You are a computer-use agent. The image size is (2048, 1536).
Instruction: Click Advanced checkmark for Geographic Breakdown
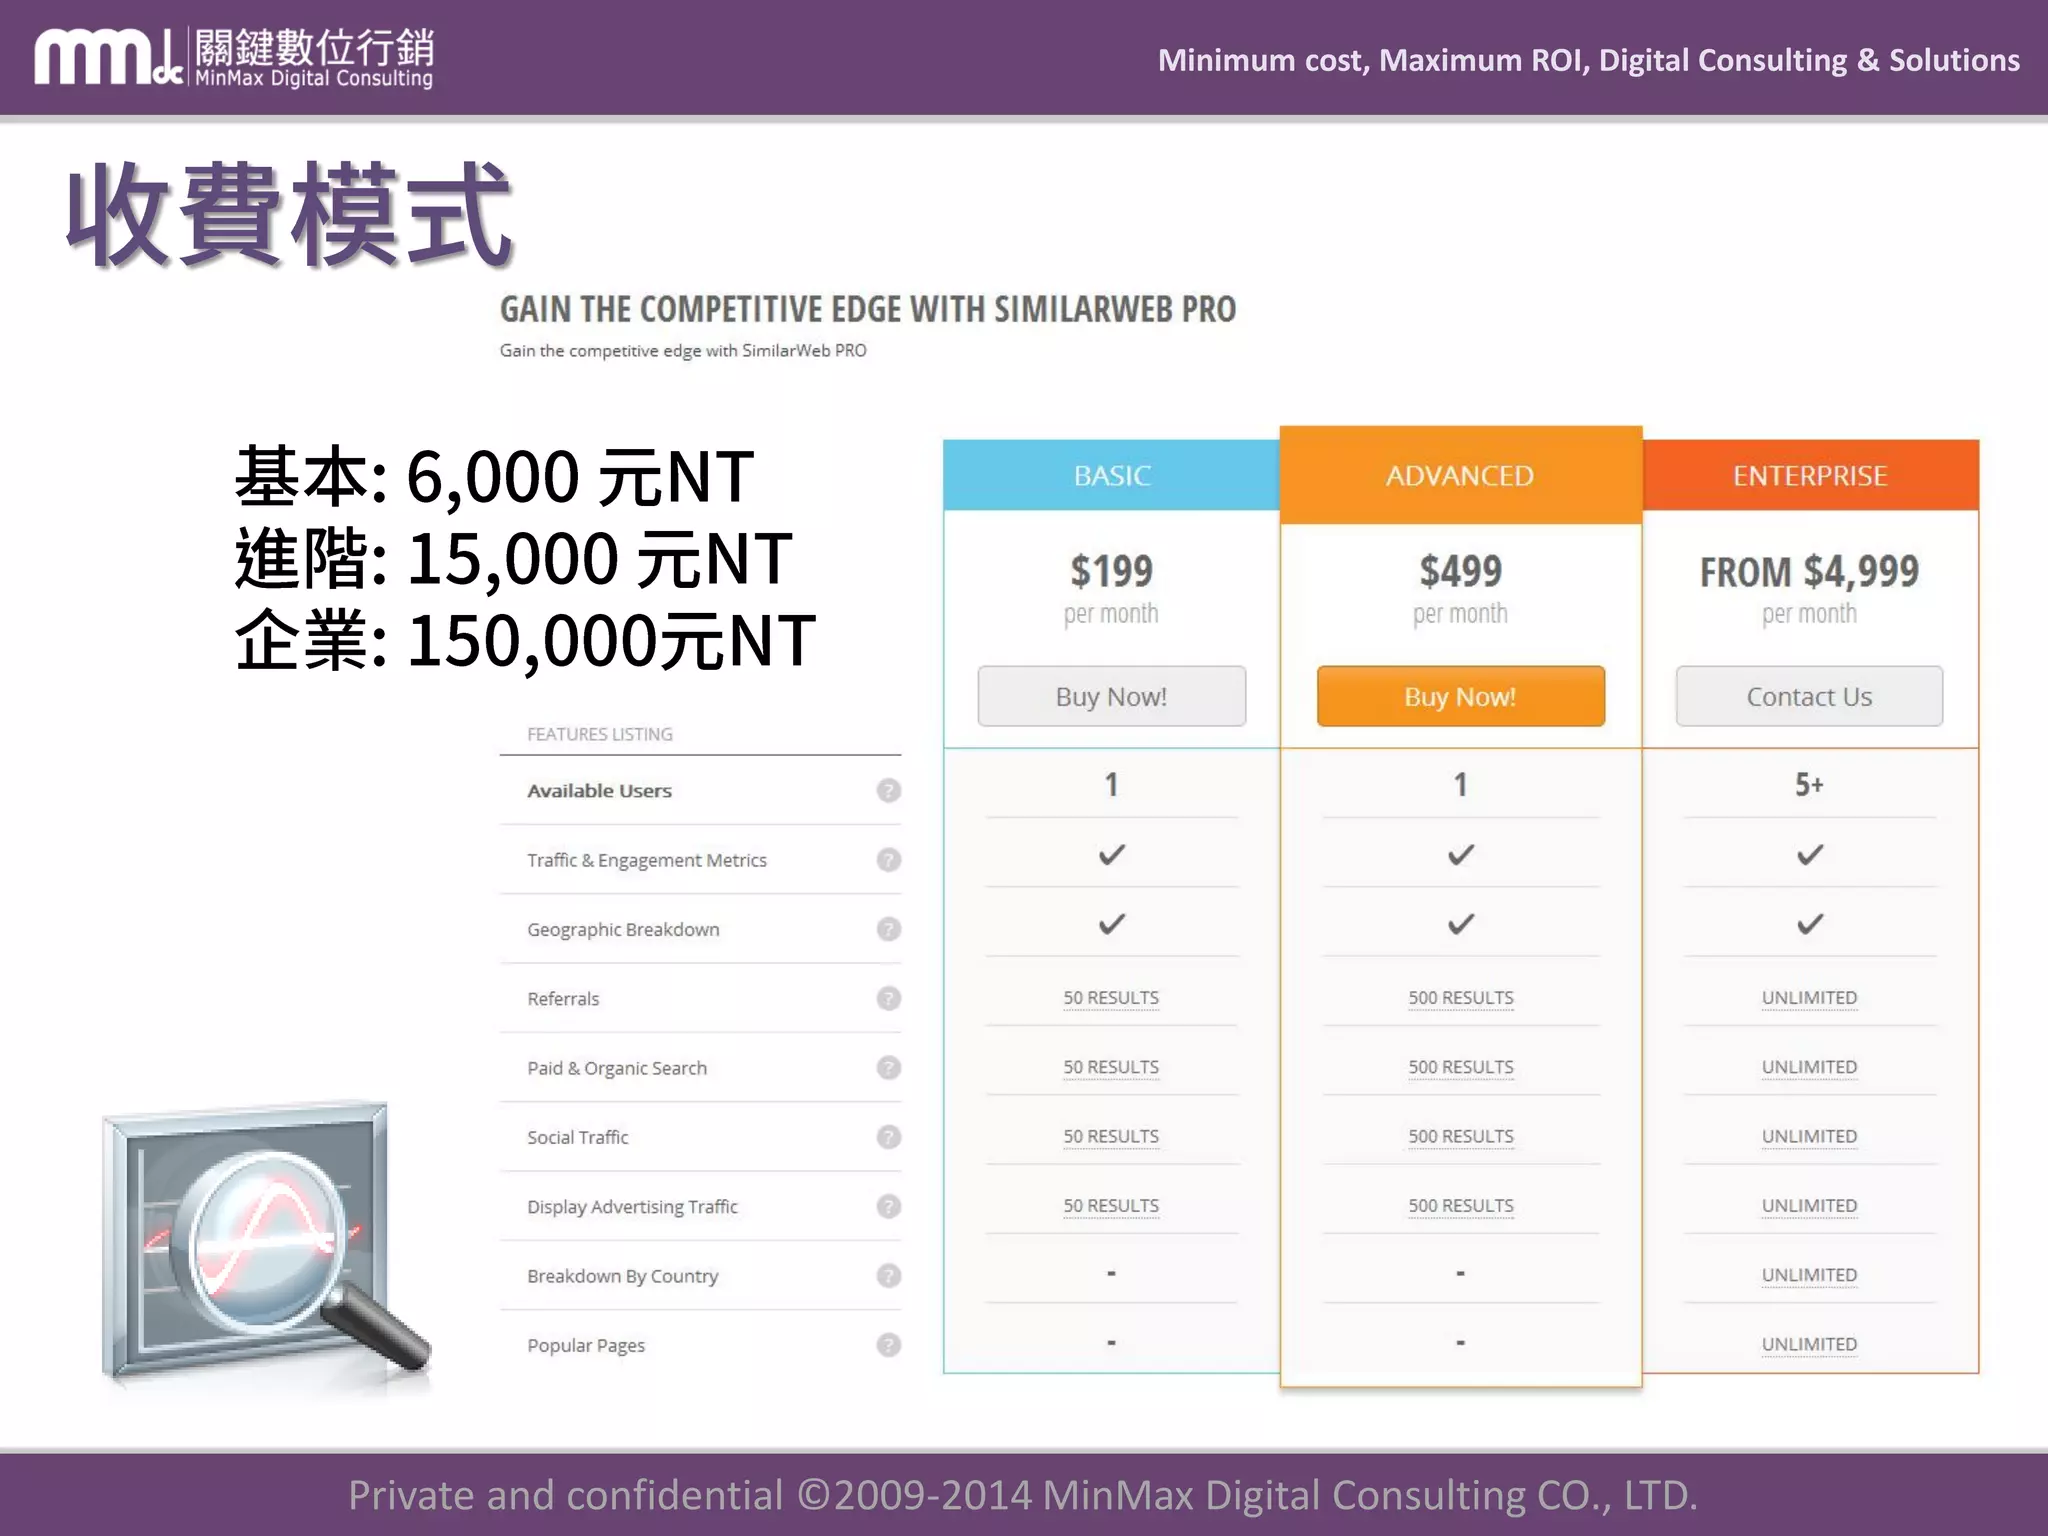1460,924
